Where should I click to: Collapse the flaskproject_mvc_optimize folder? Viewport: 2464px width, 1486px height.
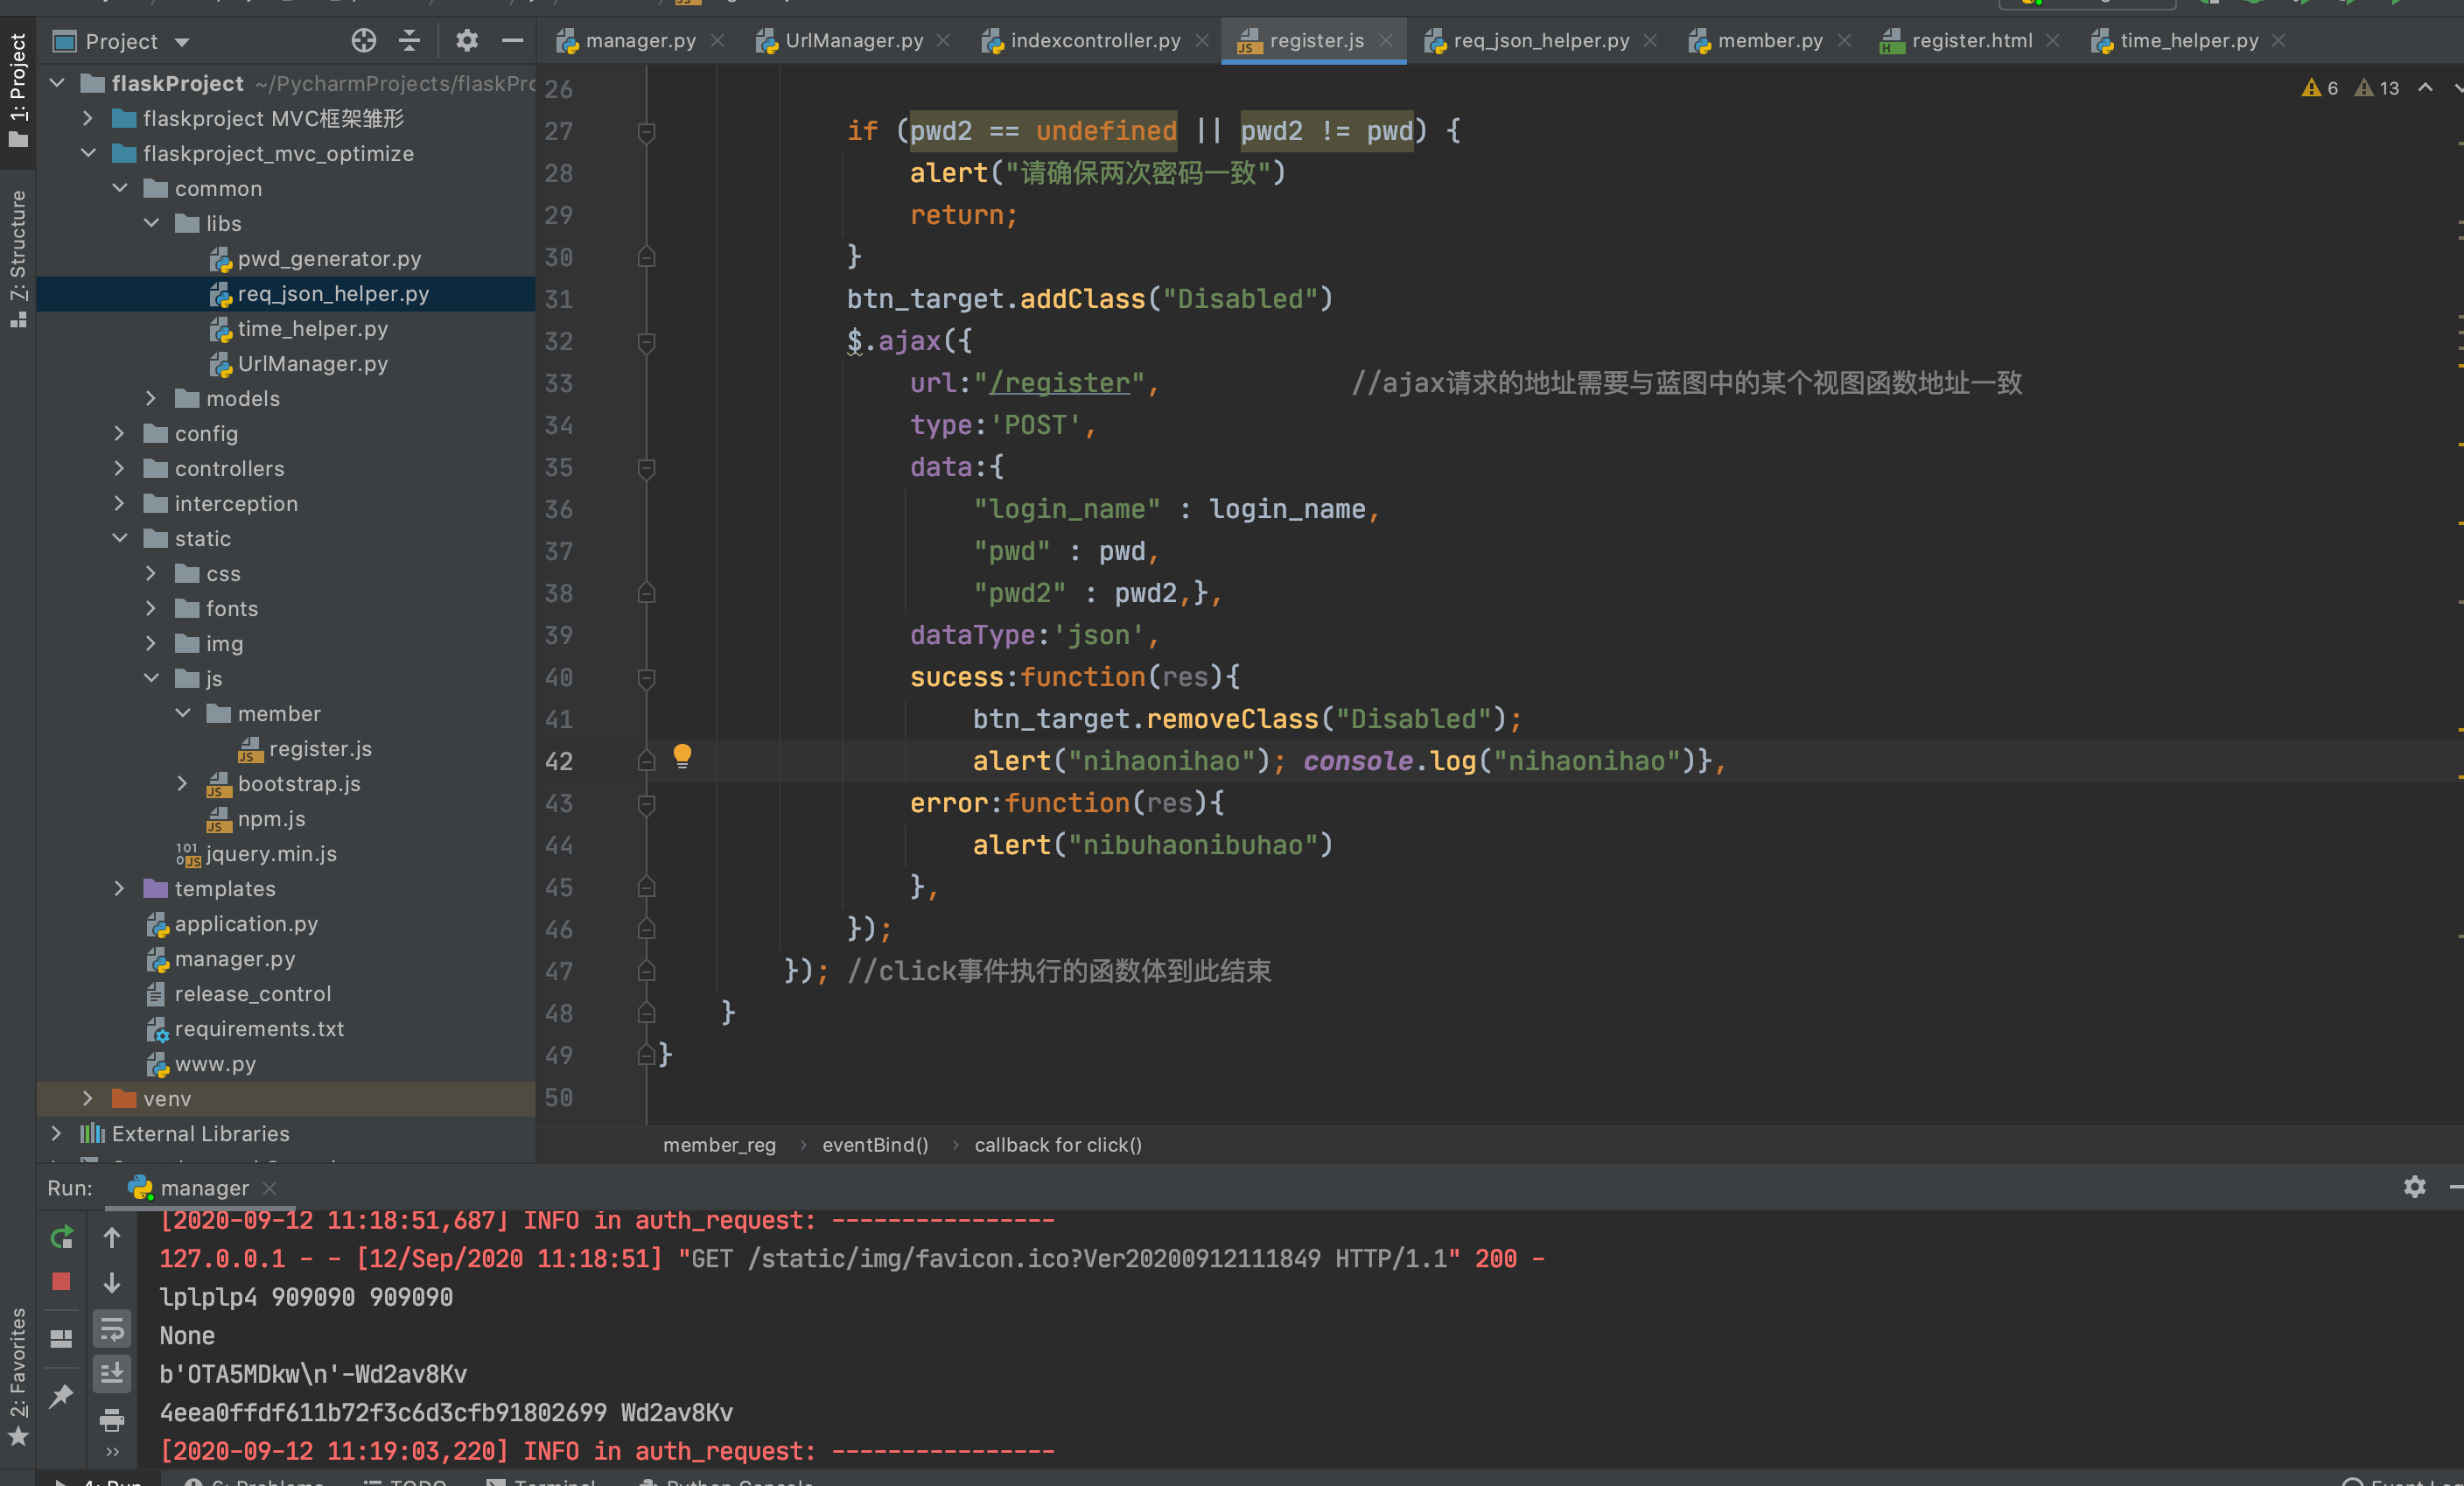tap(88, 153)
